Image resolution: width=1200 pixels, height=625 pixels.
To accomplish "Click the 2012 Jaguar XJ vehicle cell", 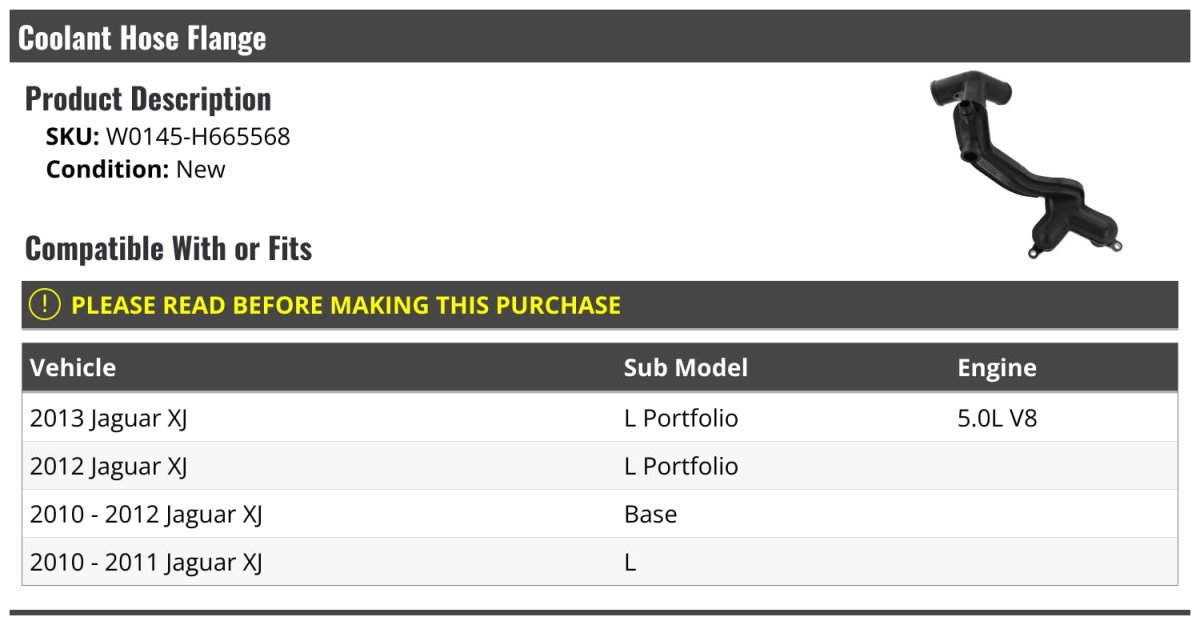I will tap(109, 466).
